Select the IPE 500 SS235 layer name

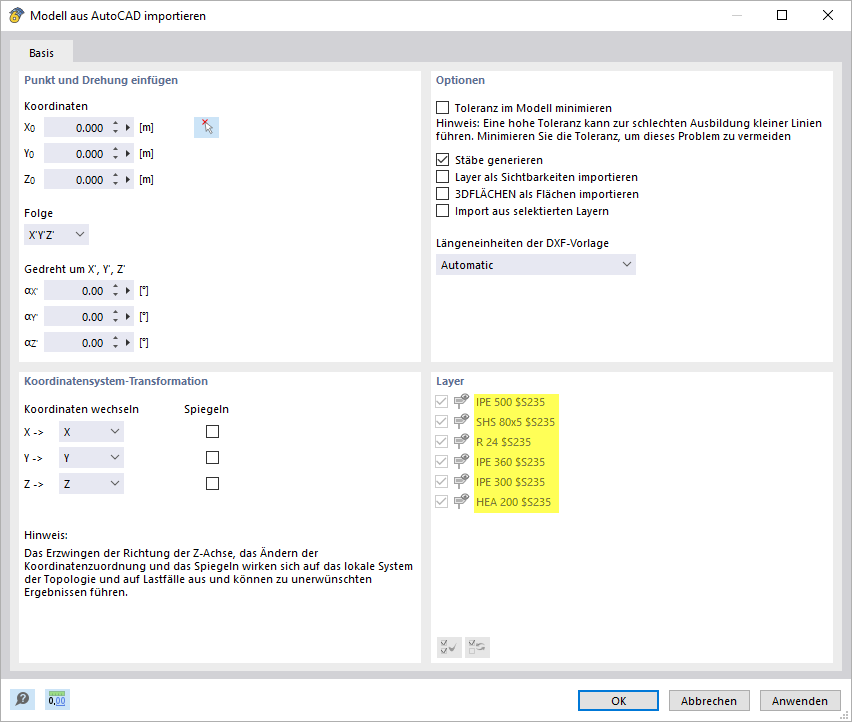click(510, 402)
